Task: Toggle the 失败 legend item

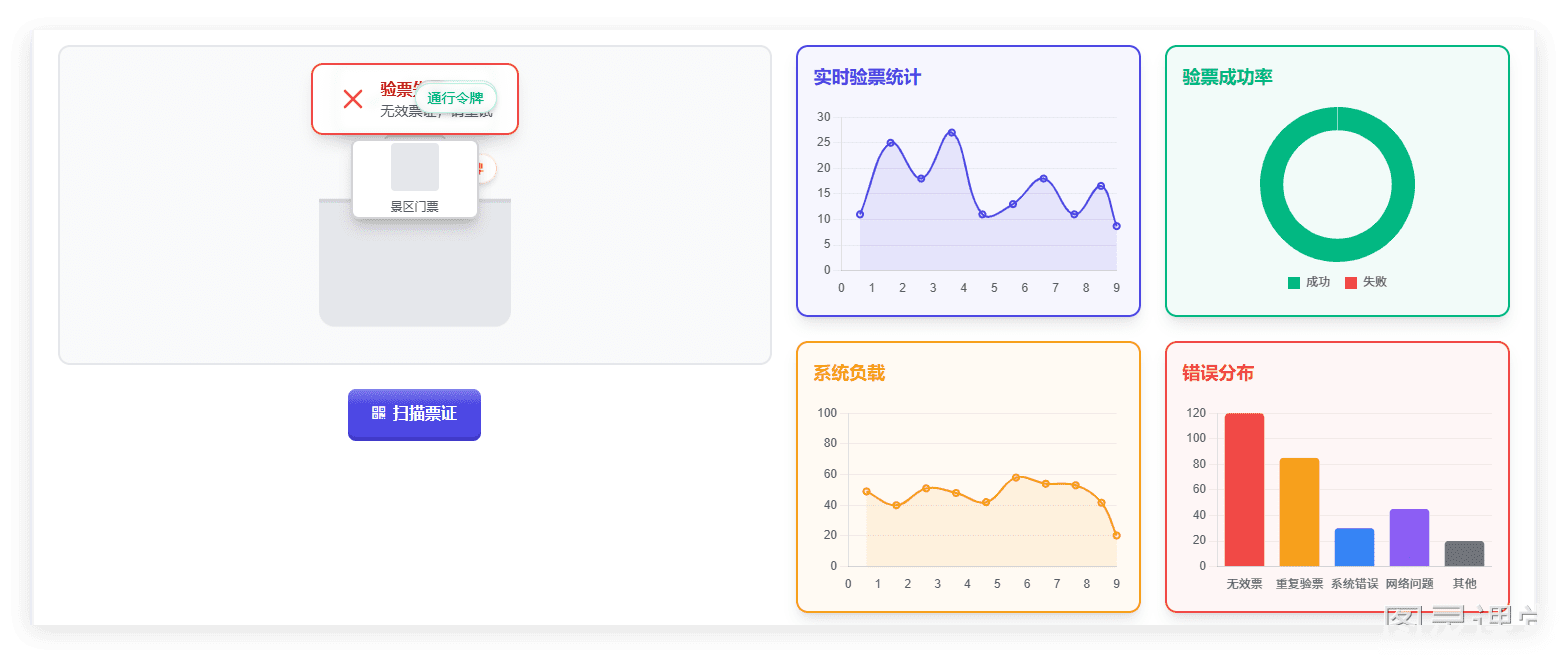Action: [x=1366, y=282]
